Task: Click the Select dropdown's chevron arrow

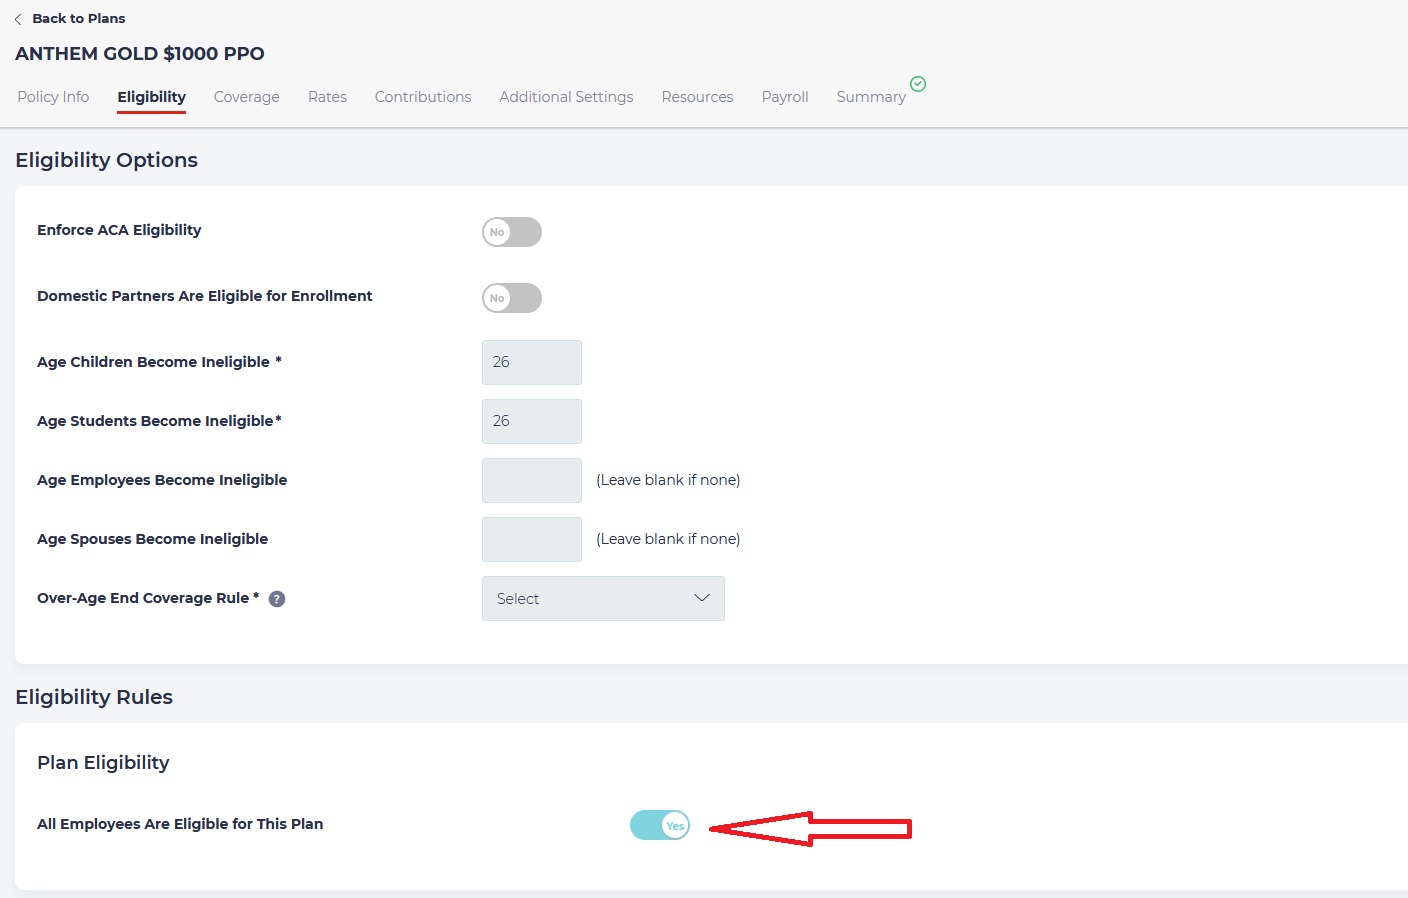Action: tap(701, 598)
